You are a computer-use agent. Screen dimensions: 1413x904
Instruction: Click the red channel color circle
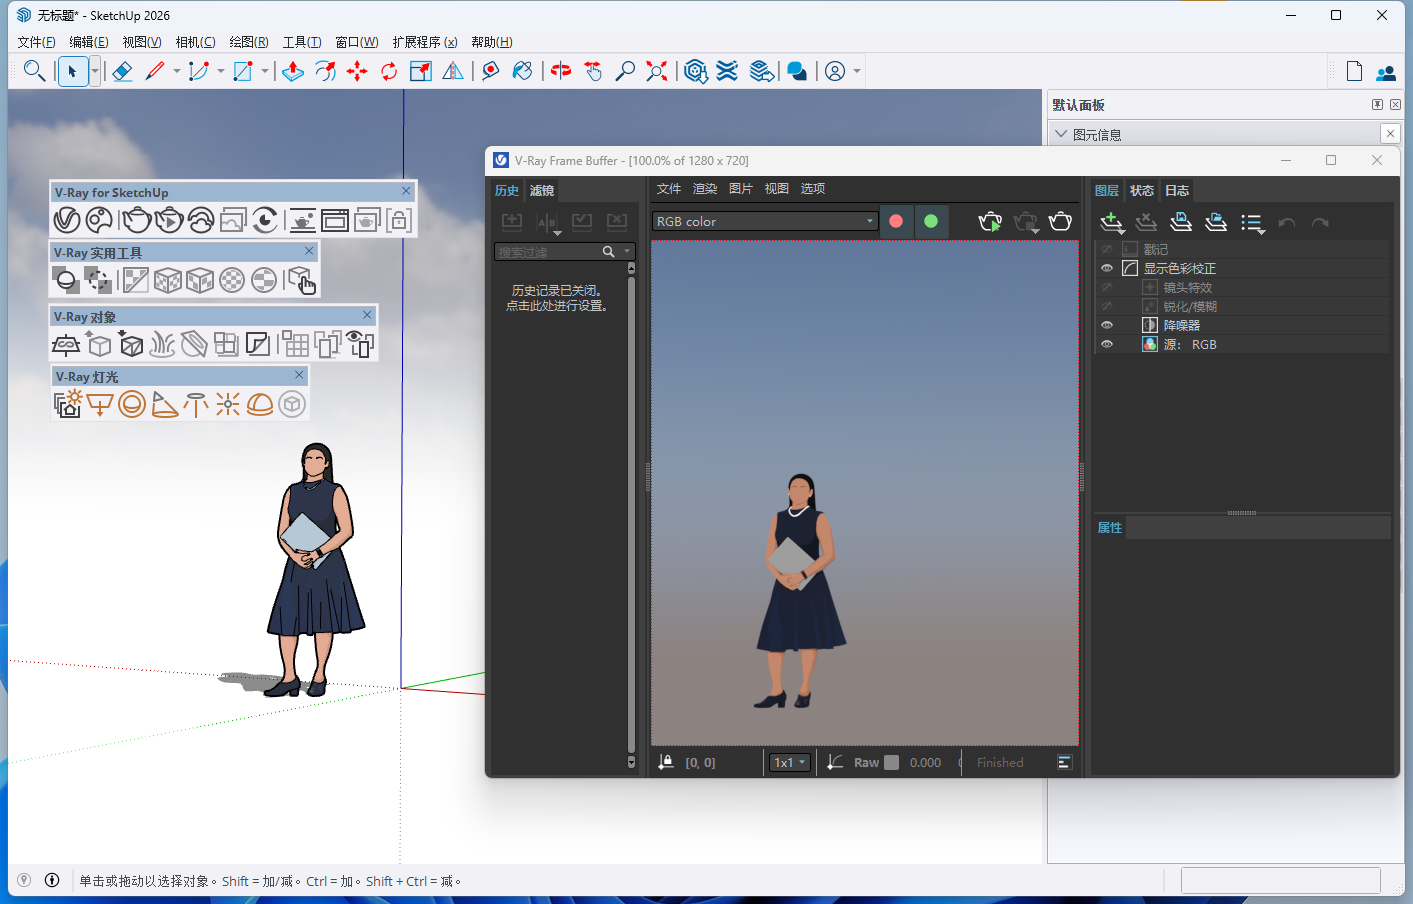coord(896,222)
